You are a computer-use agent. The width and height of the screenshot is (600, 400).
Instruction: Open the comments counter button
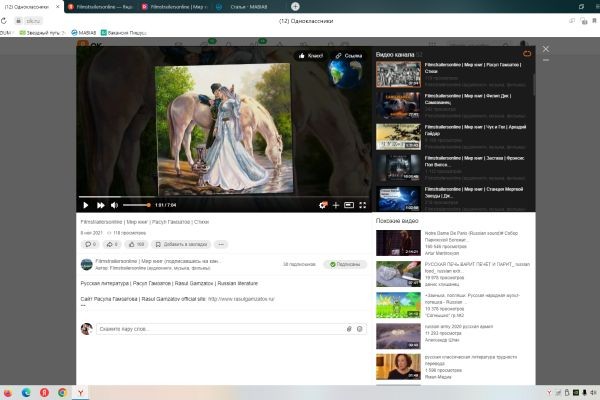90,244
